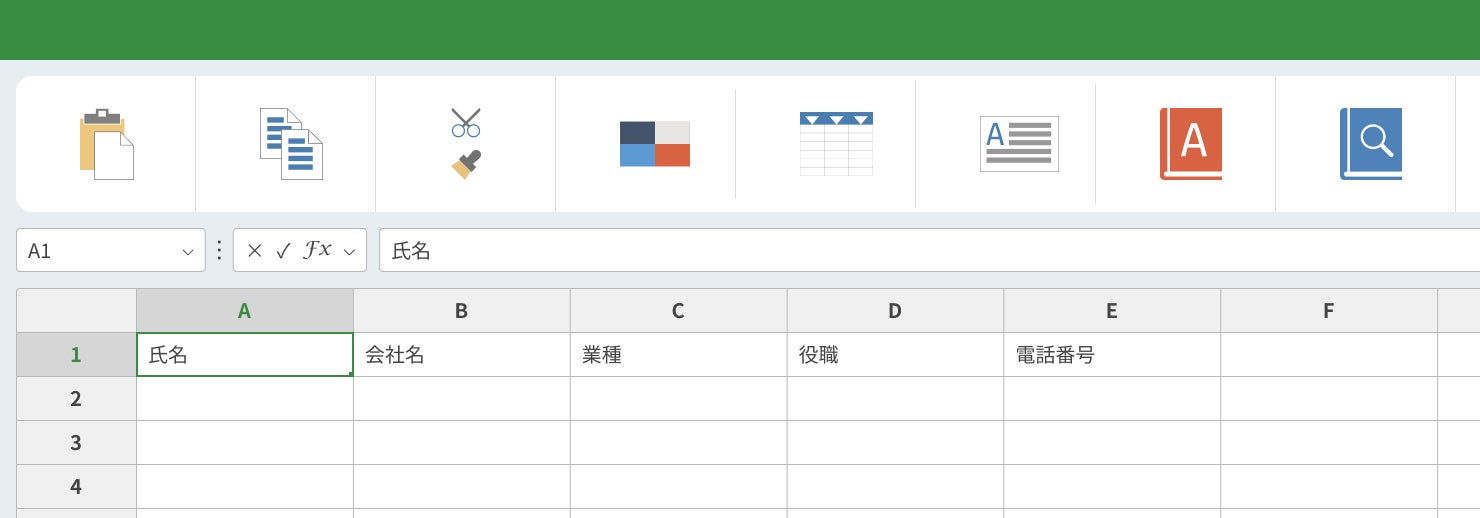Click the Paste clipboard icon
Screen dimensions: 1480x518
point(106,144)
